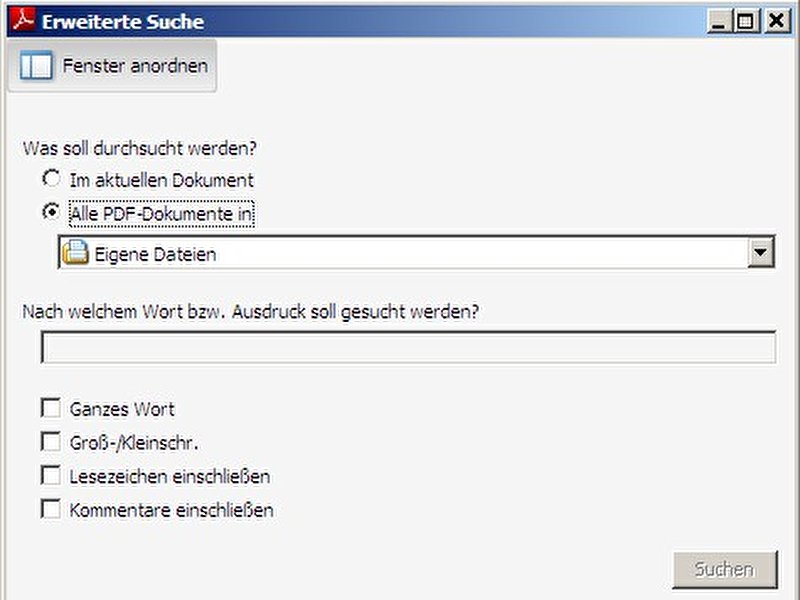This screenshot has width=800, height=600.
Task: Maximize the Erweiterte Suche window
Action: pyautogui.click(x=746, y=21)
